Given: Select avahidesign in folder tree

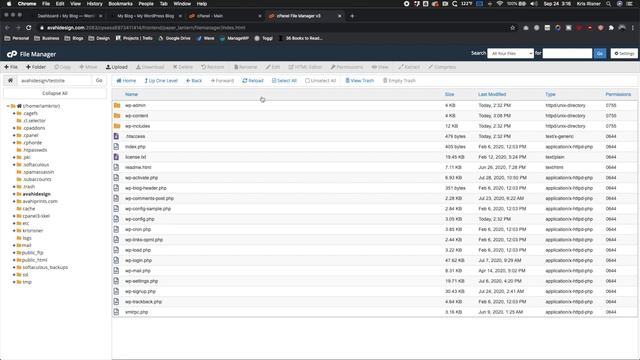Looking at the screenshot, I should click(x=36, y=194).
